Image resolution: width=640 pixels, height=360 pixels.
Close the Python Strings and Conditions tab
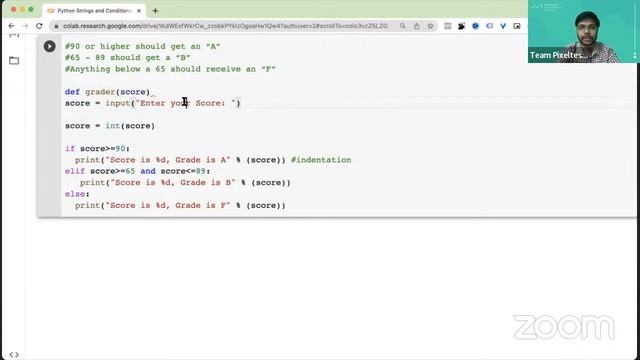(x=139, y=11)
